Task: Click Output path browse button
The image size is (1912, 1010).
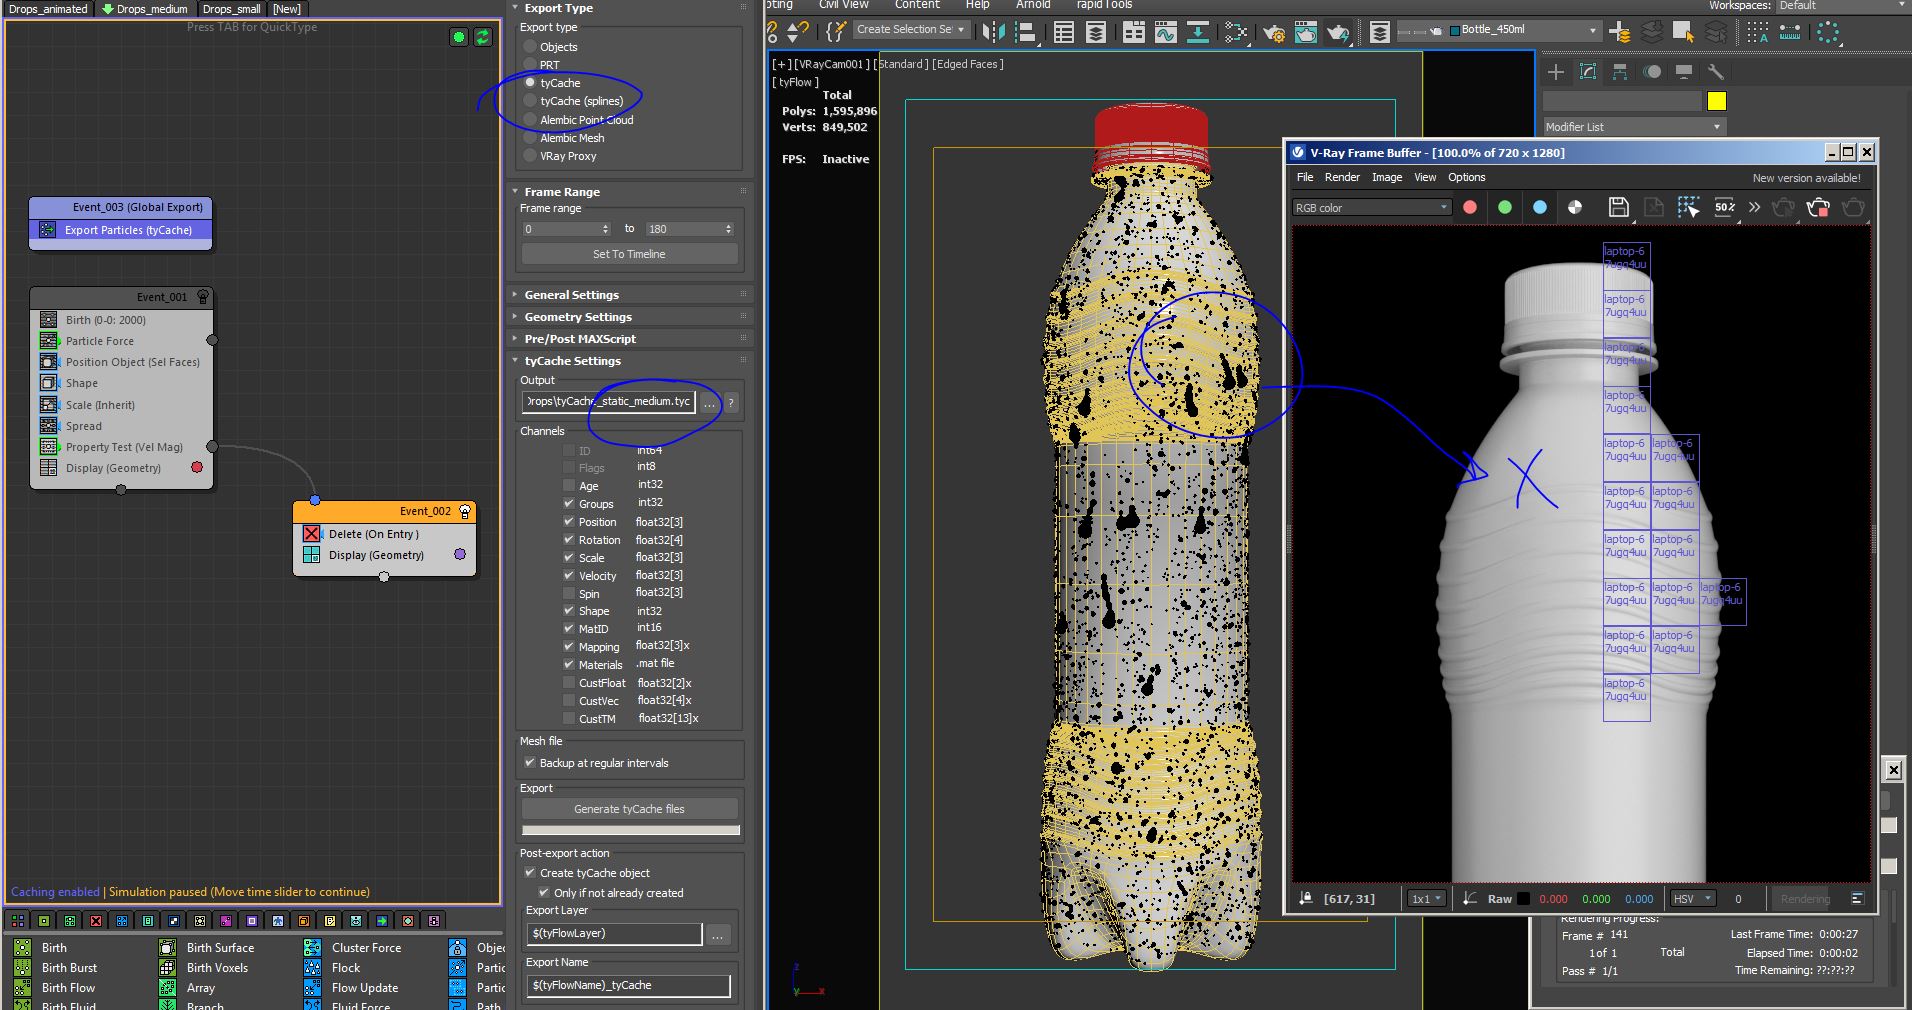Action: 709,402
